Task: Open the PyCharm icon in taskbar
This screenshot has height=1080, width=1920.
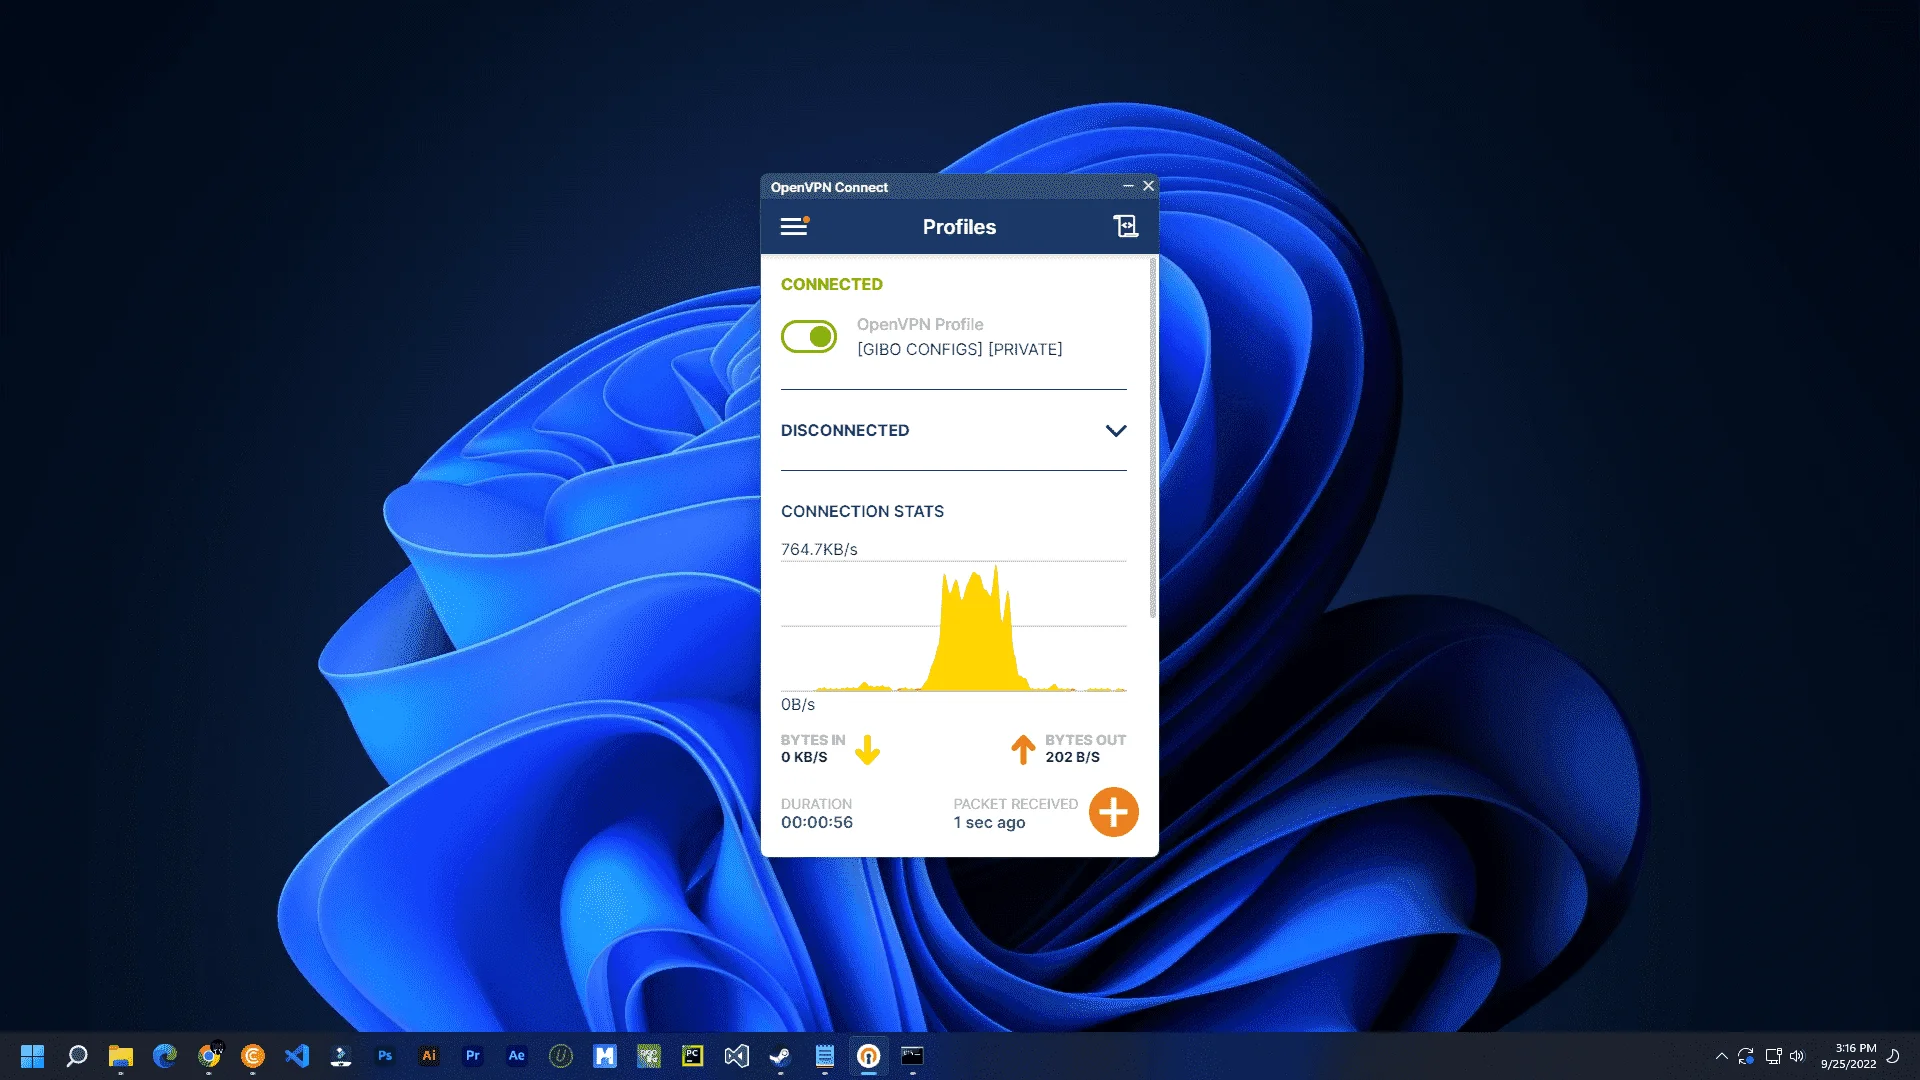Action: pyautogui.click(x=693, y=1056)
